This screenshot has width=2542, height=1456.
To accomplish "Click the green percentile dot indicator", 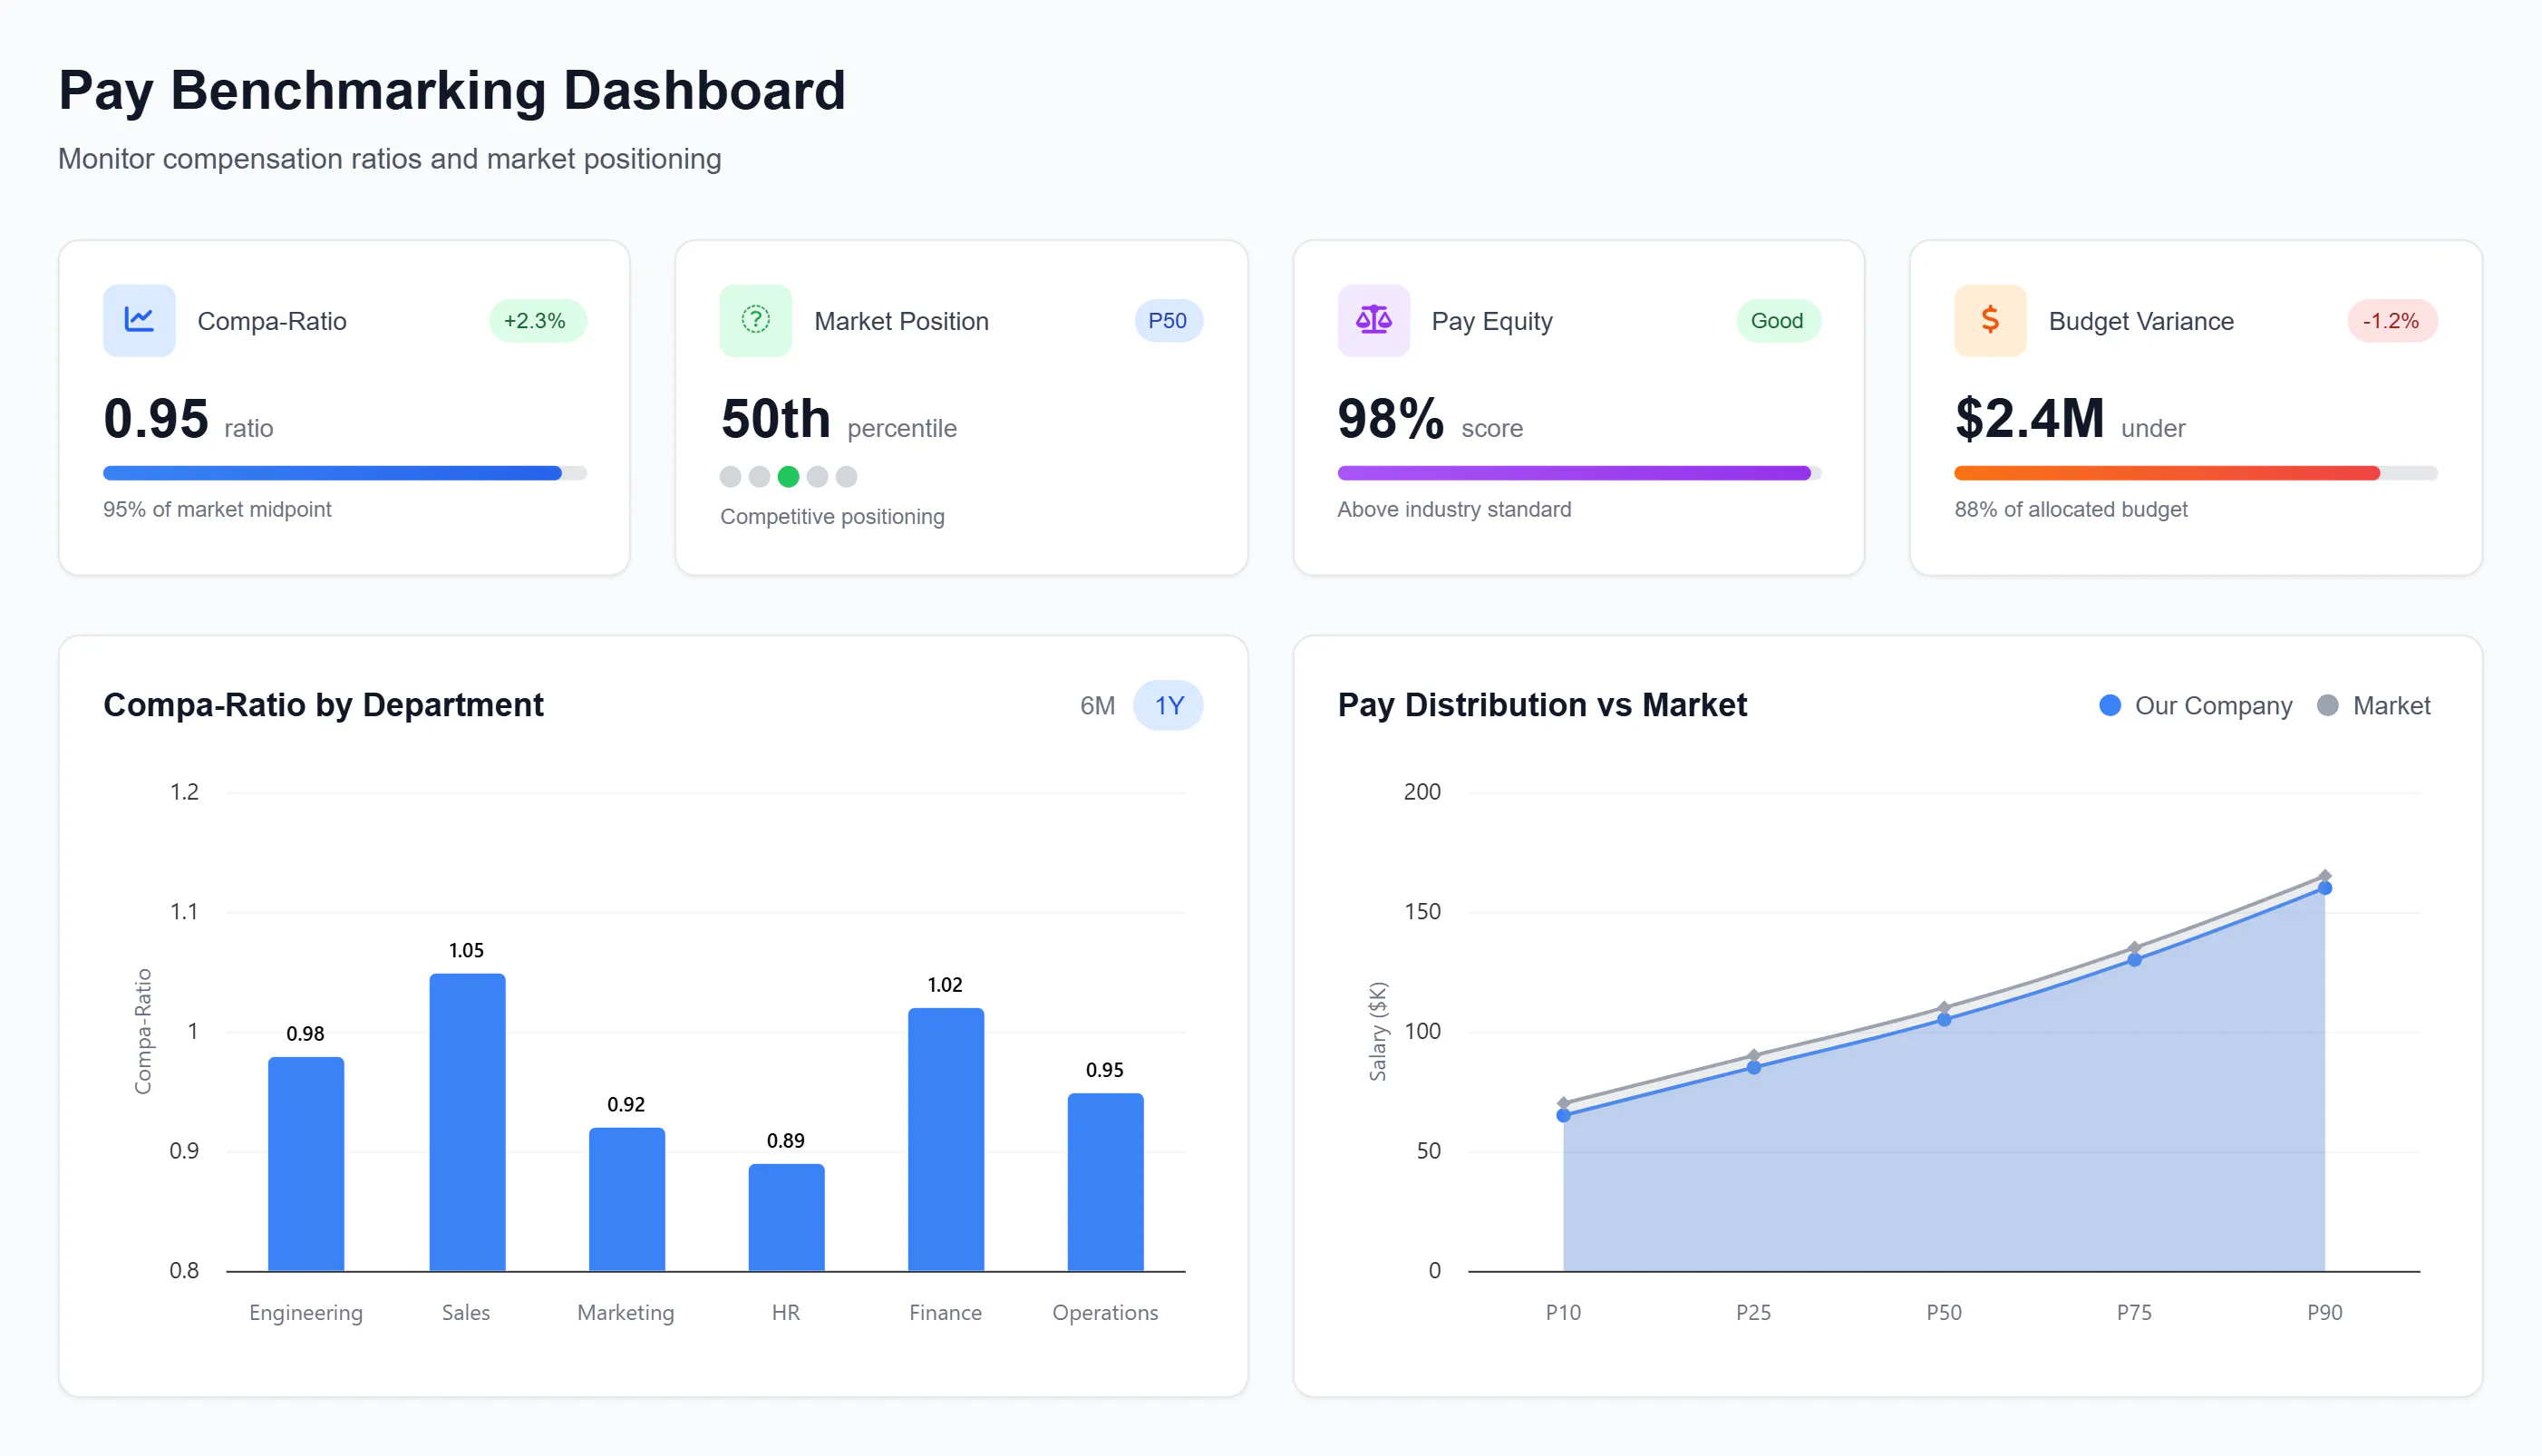I will tap(788, 477).
